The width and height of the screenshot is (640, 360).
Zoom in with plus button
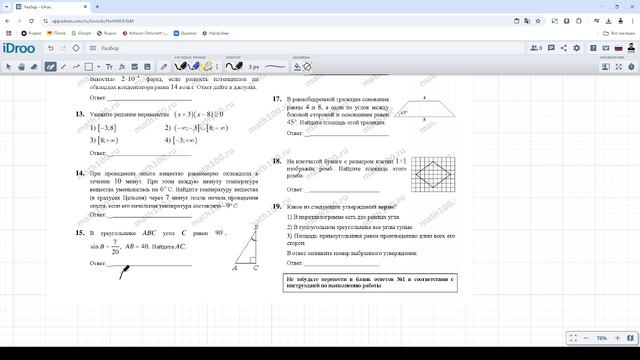point(618,338)
